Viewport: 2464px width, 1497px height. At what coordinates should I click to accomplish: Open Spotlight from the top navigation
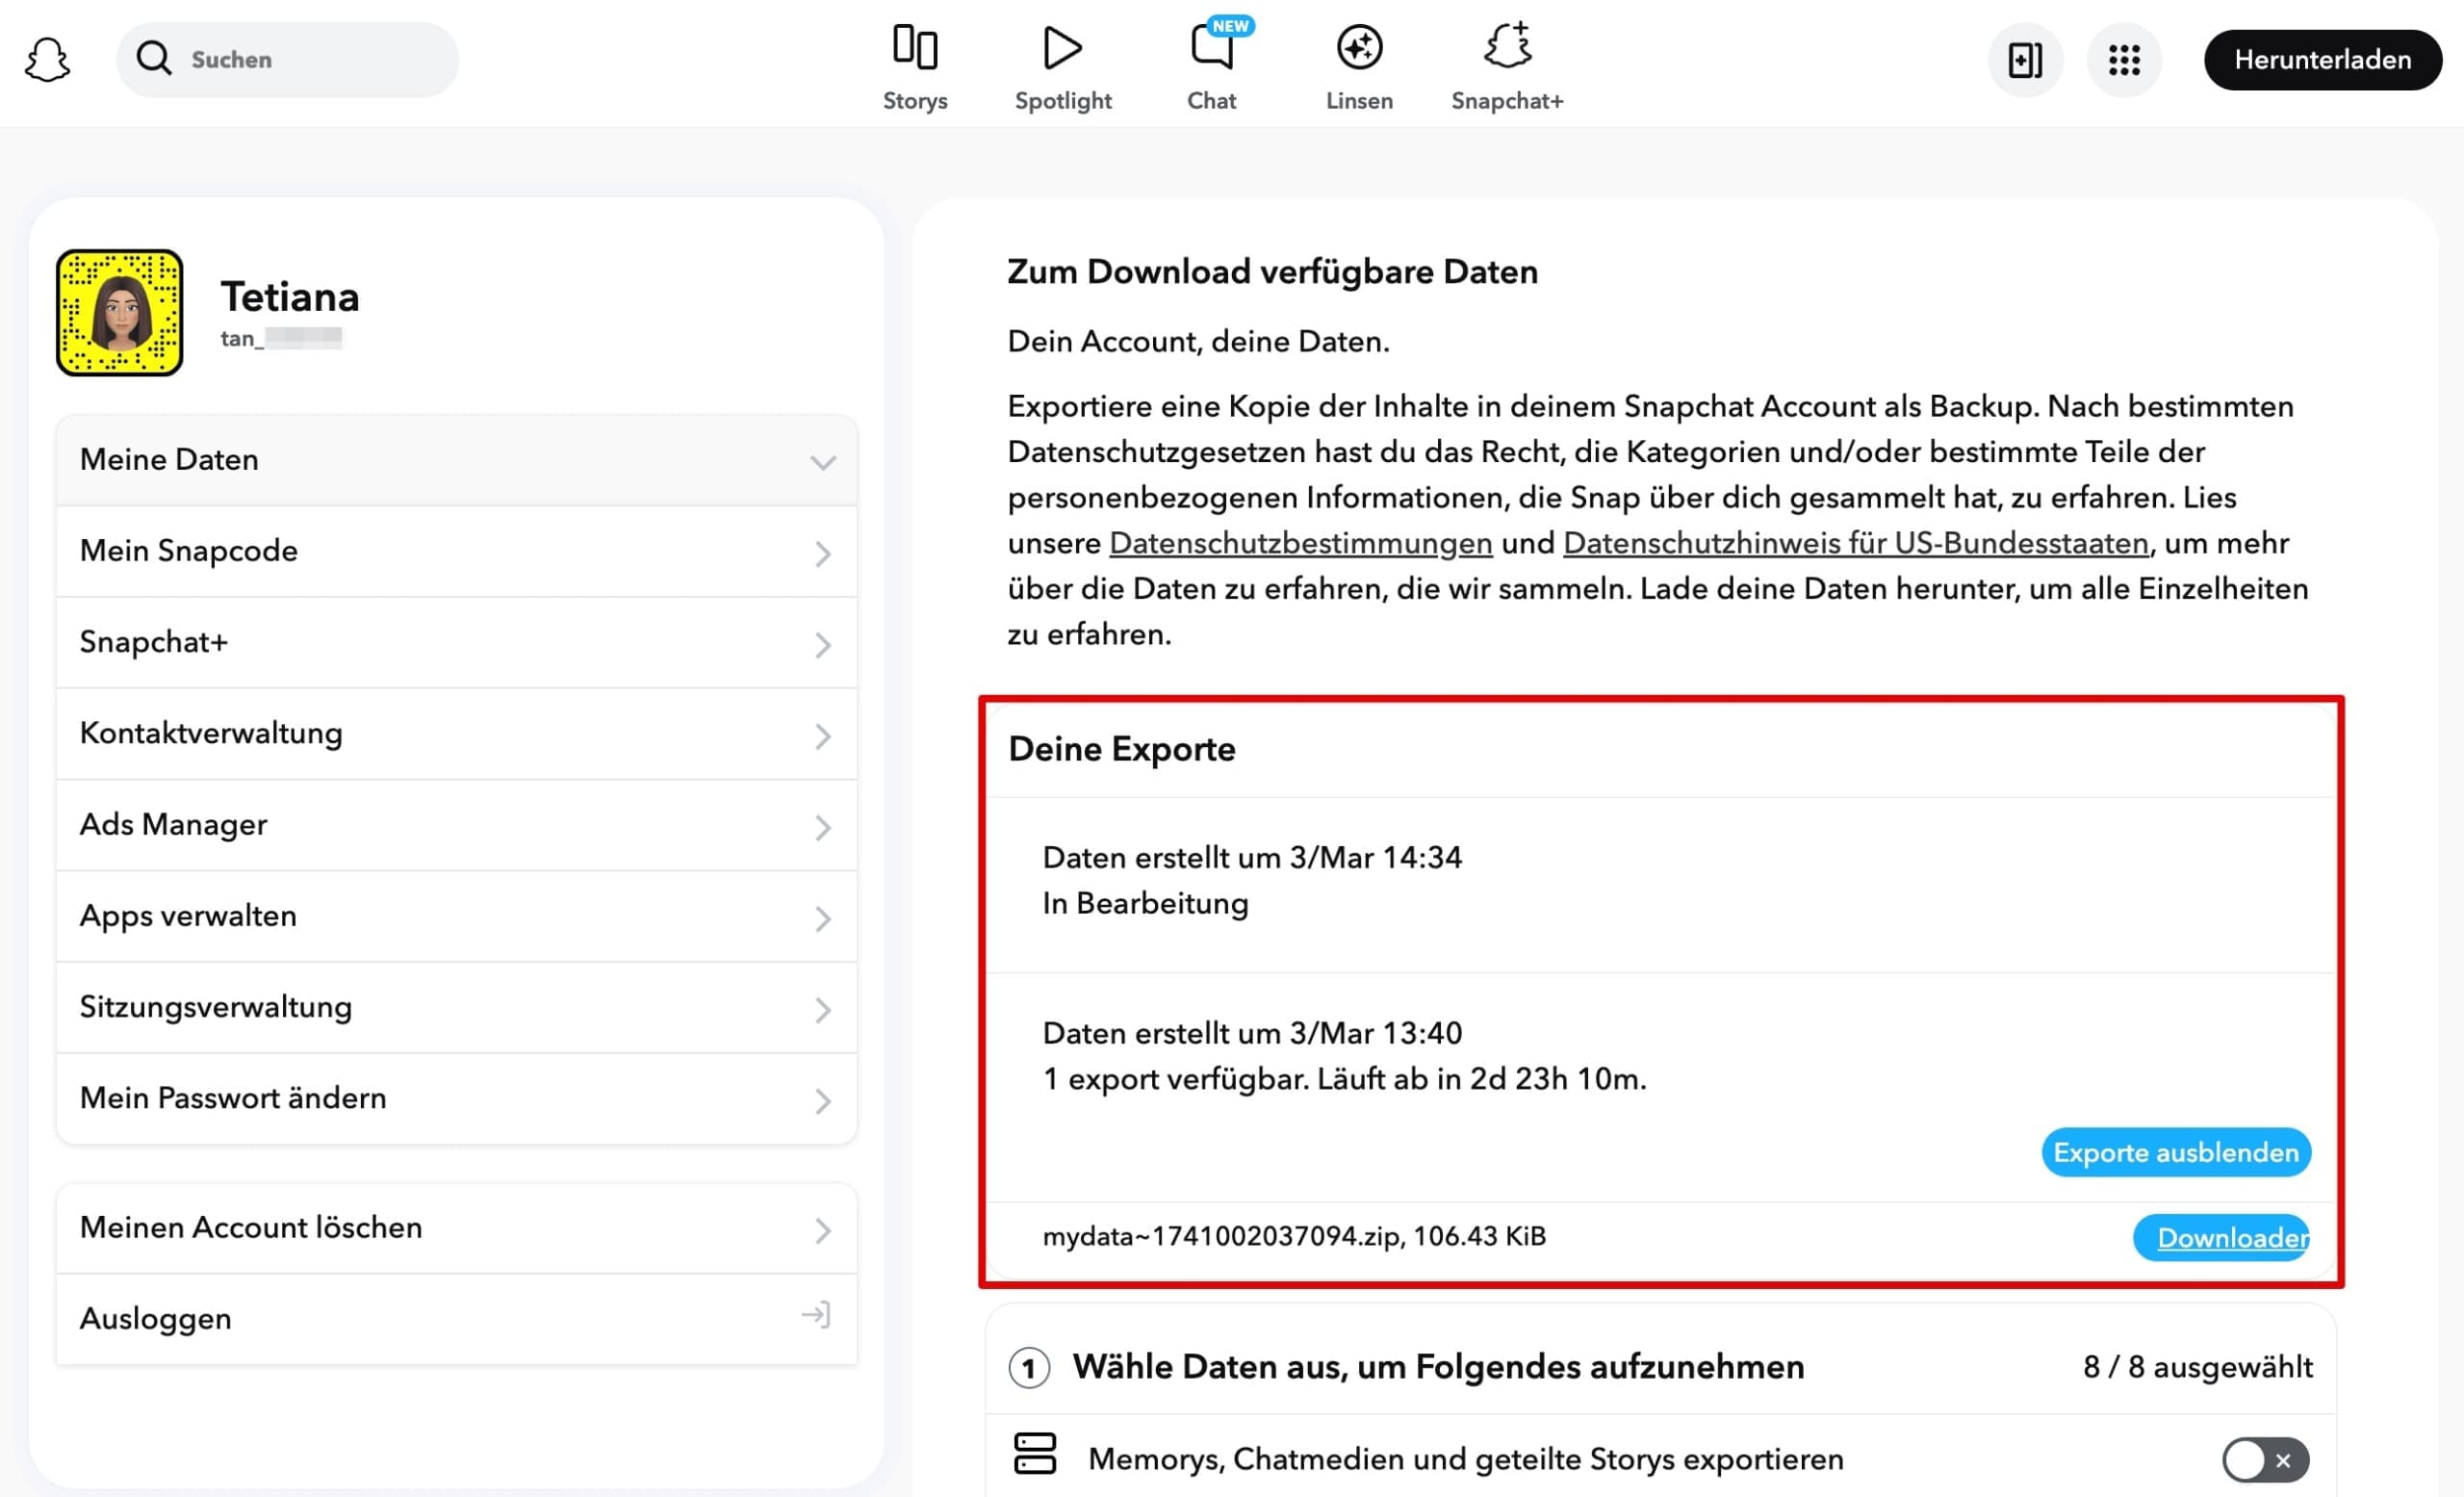click(x=1062, y=68)
